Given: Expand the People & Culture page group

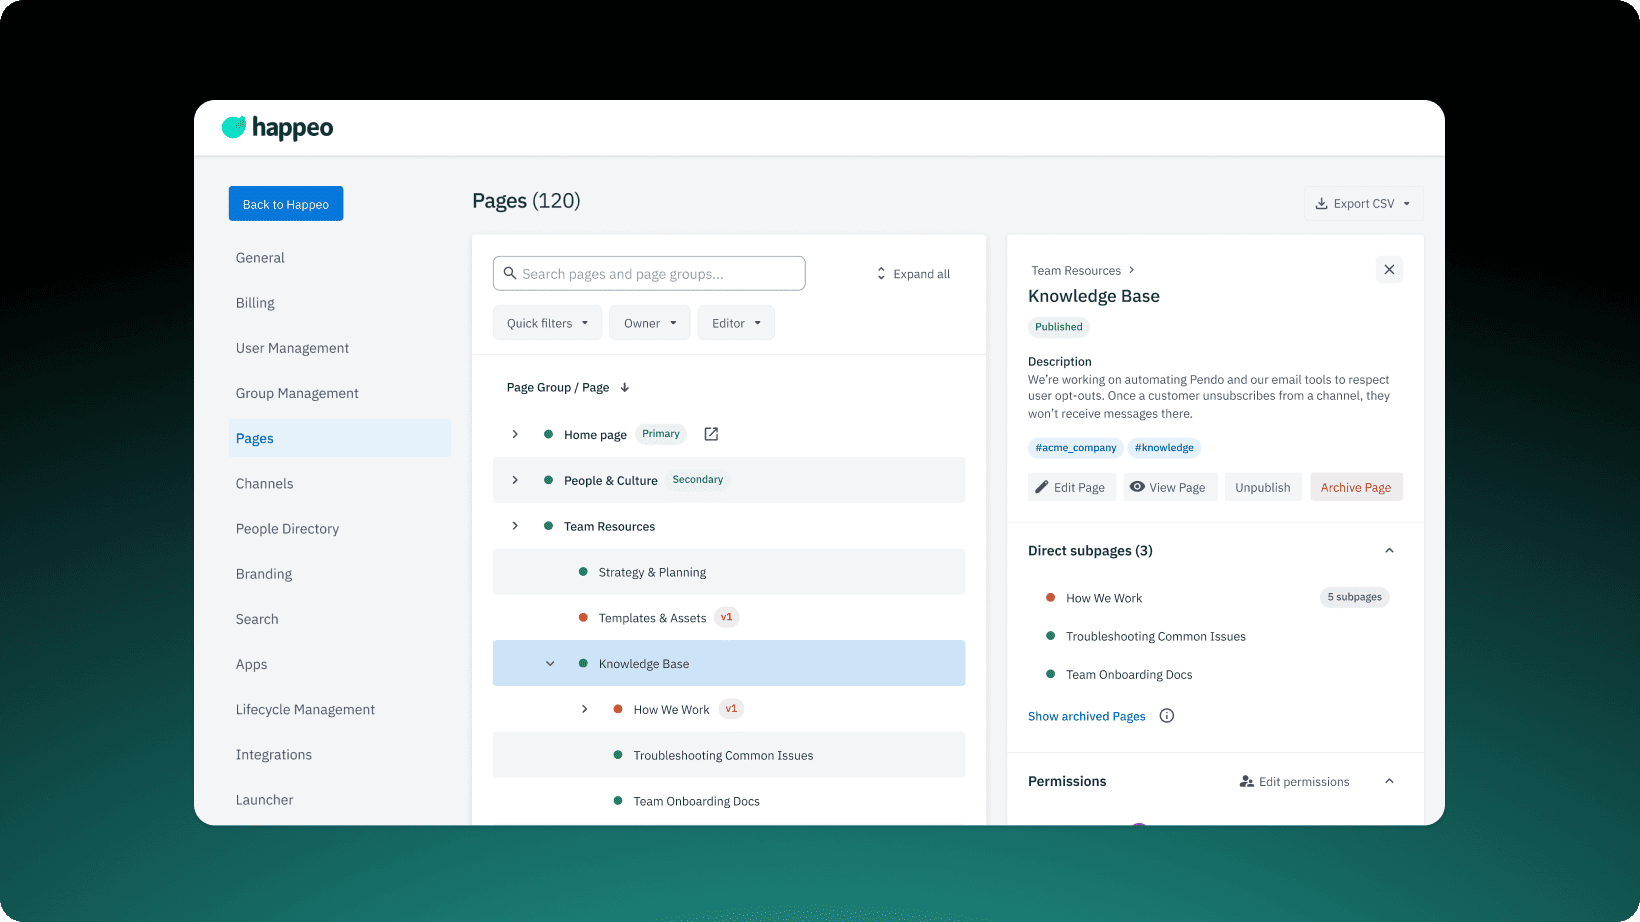Looking at the screenshot, I should (515, 480).
